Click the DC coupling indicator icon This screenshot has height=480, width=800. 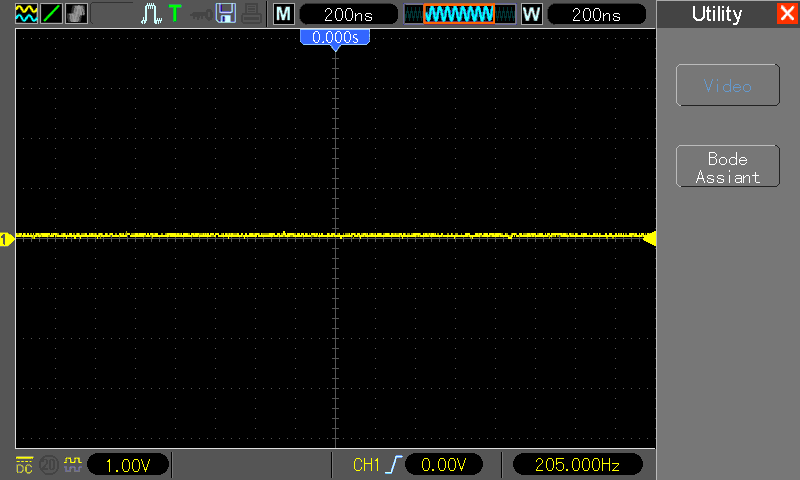click(24, 465)
